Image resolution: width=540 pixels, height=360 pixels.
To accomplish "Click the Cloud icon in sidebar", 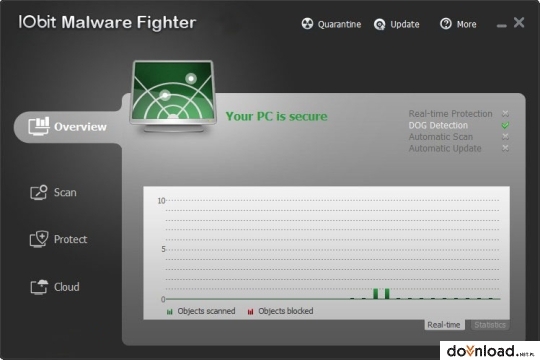I will (x=39, y=287).
